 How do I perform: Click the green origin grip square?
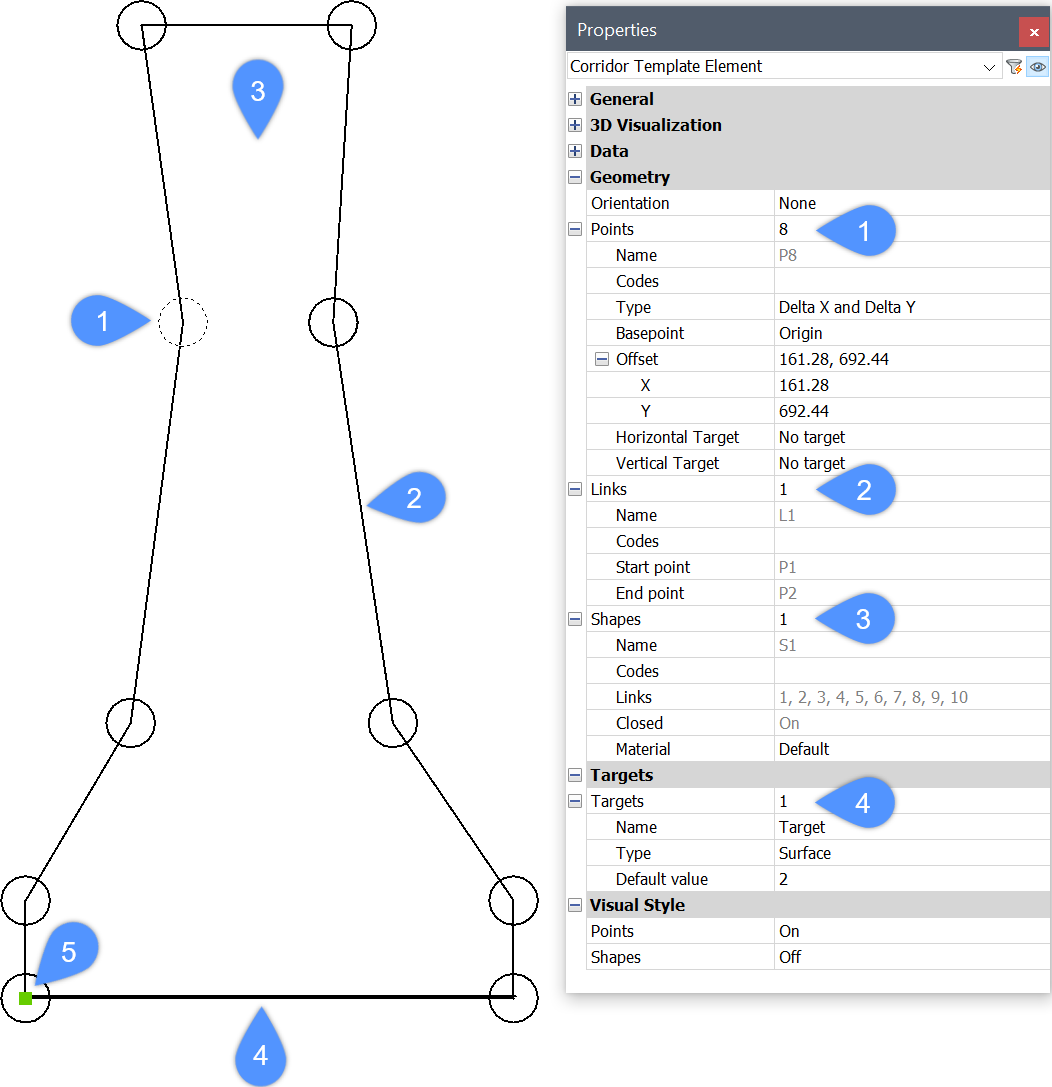point(25,998)
